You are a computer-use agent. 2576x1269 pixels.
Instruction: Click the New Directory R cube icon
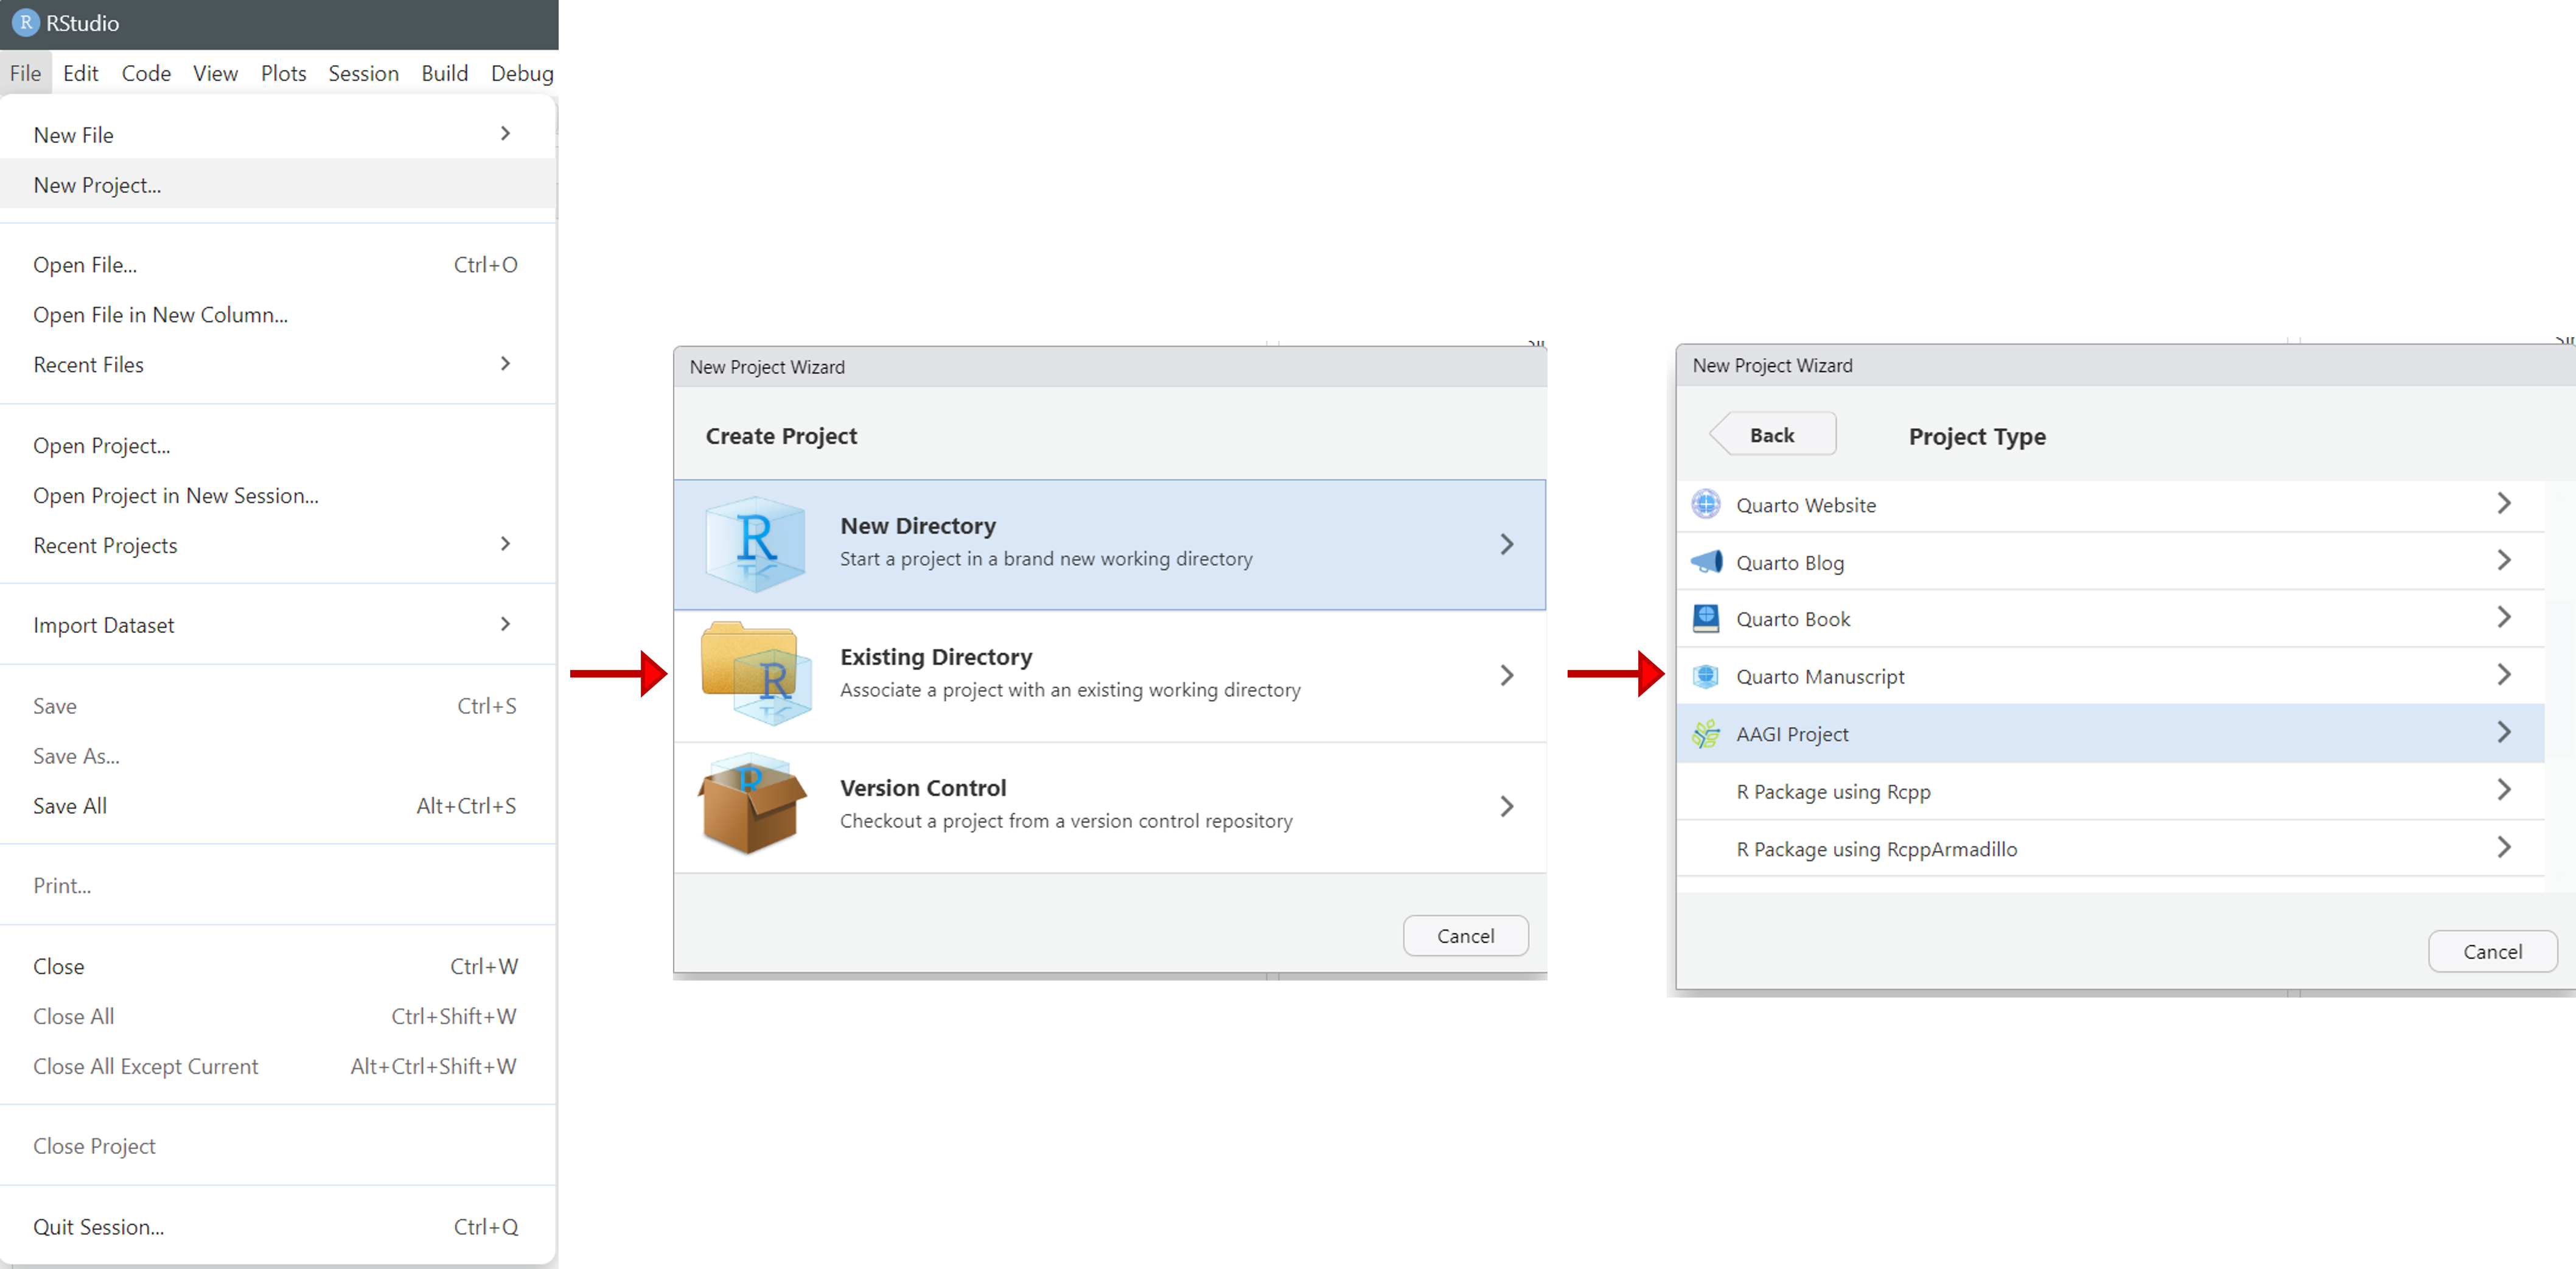click(x=755, y=543)
